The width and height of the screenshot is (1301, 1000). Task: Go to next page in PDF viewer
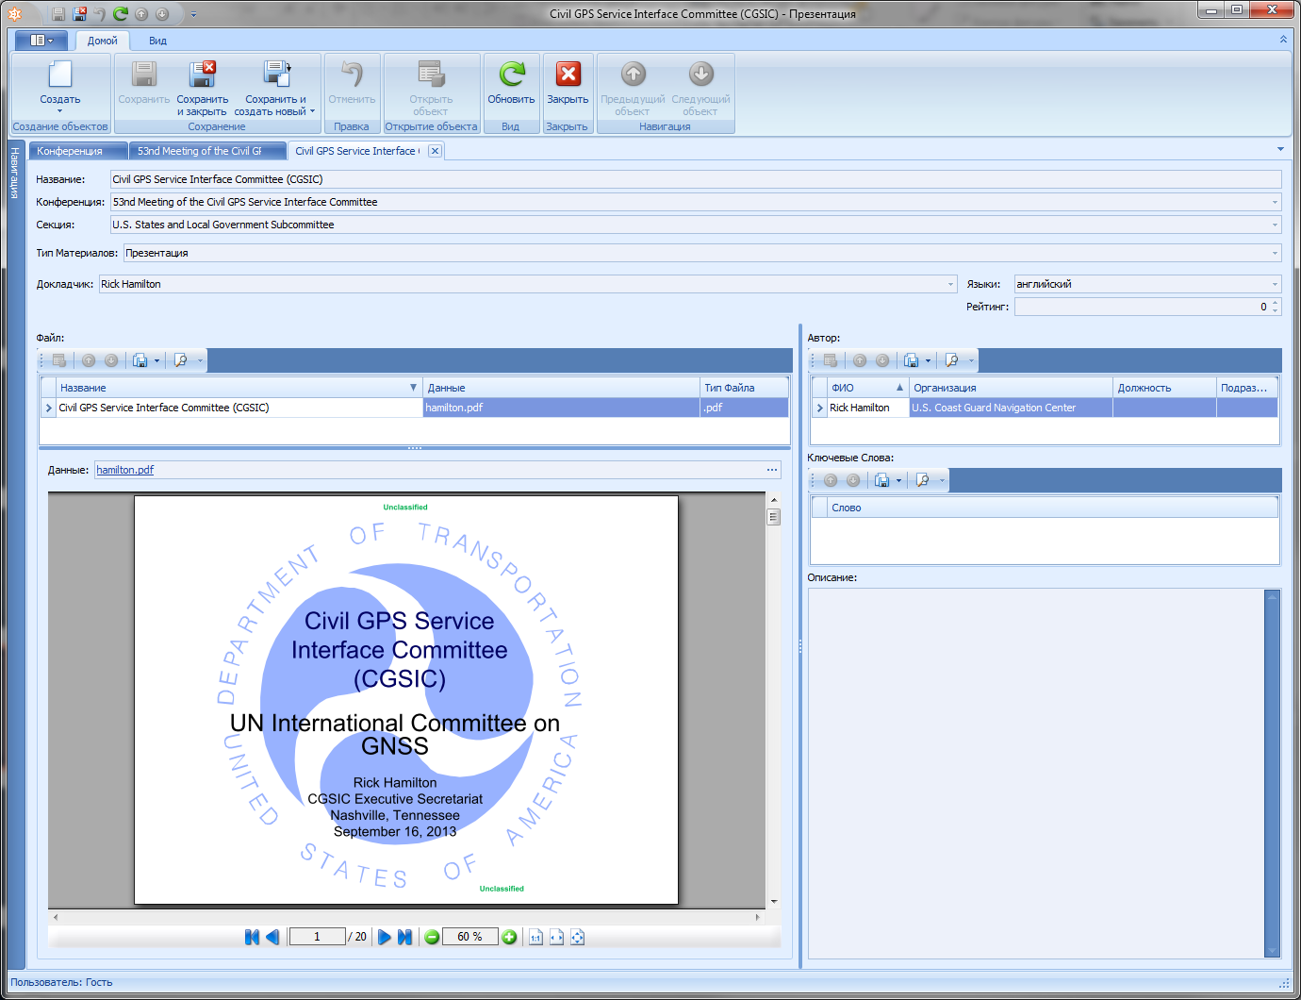384,937
